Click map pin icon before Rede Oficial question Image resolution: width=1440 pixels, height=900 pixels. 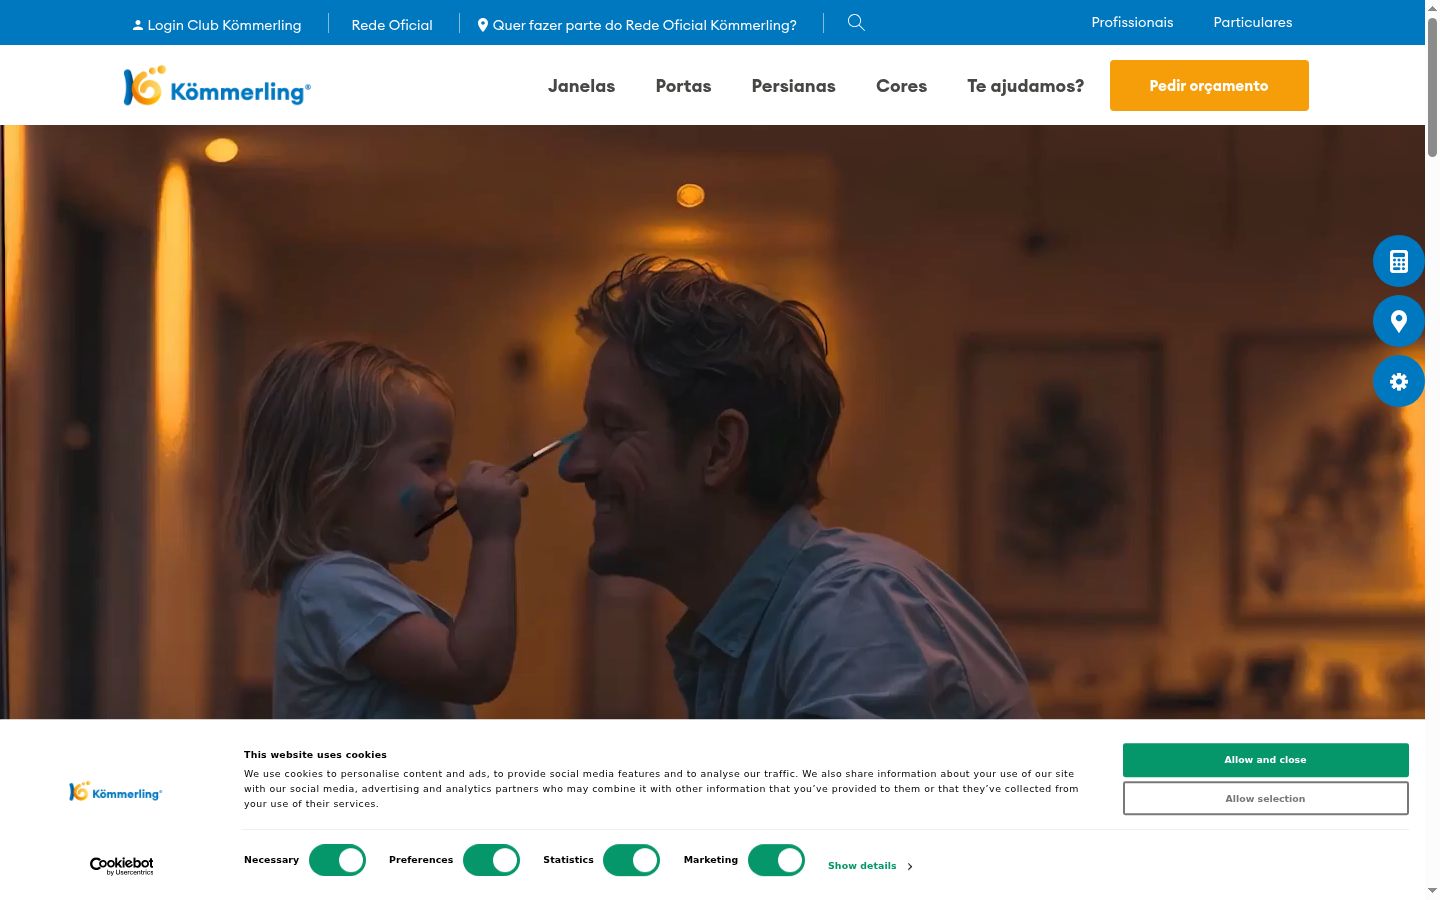pos(483,25)
